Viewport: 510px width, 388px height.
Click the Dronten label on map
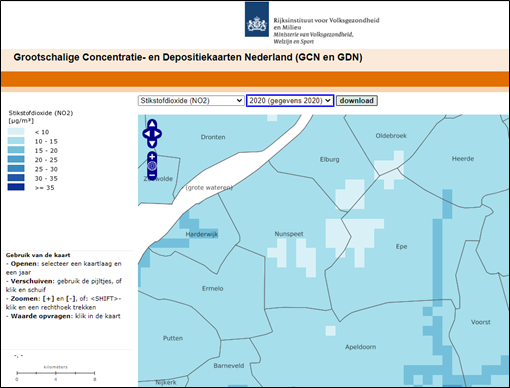[213, 137]
